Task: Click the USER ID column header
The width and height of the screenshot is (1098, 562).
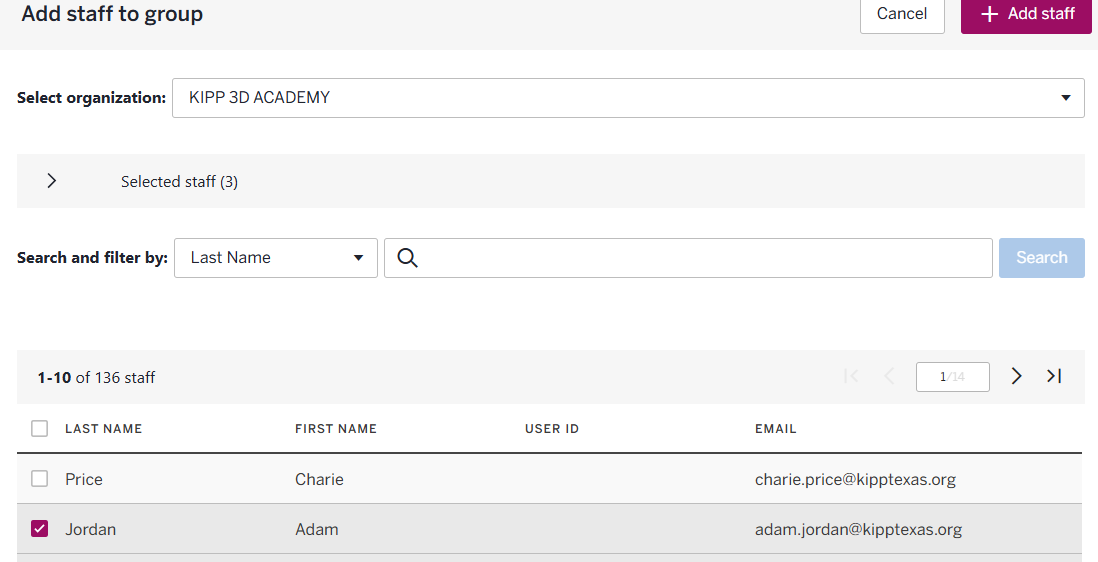Action: coord(552,429)
